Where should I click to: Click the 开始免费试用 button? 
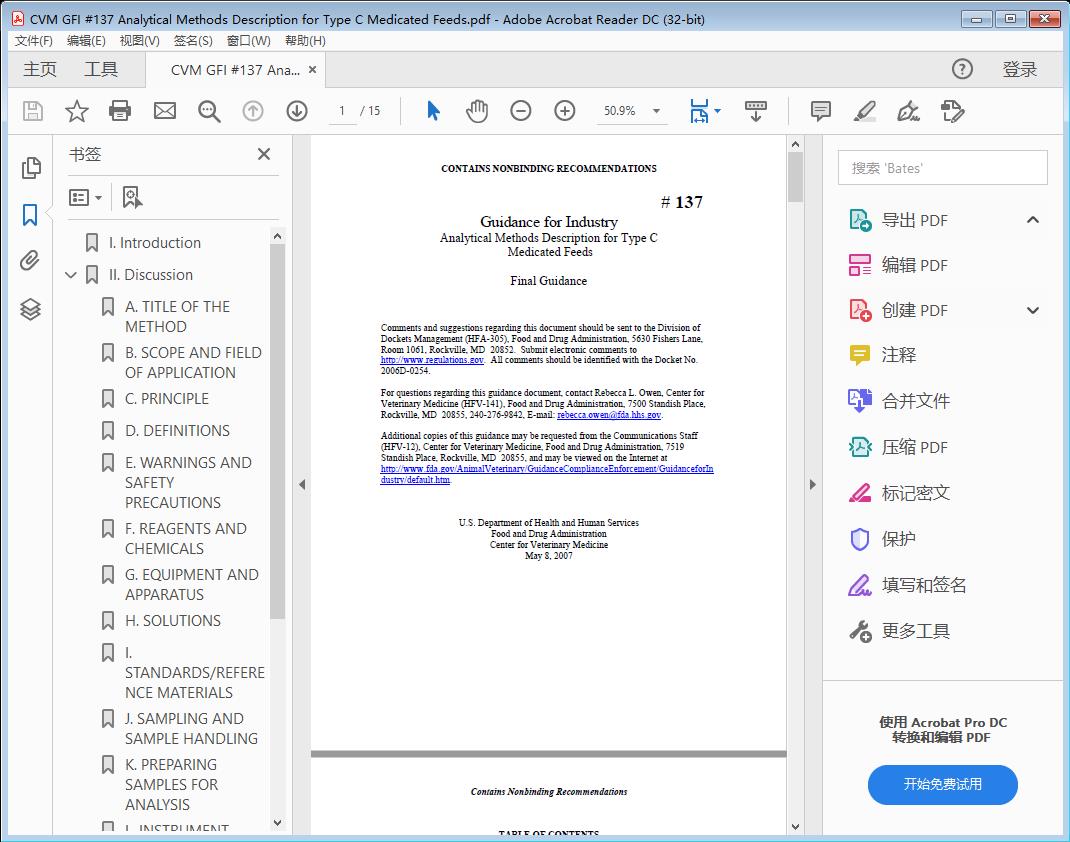click(941, 785)
